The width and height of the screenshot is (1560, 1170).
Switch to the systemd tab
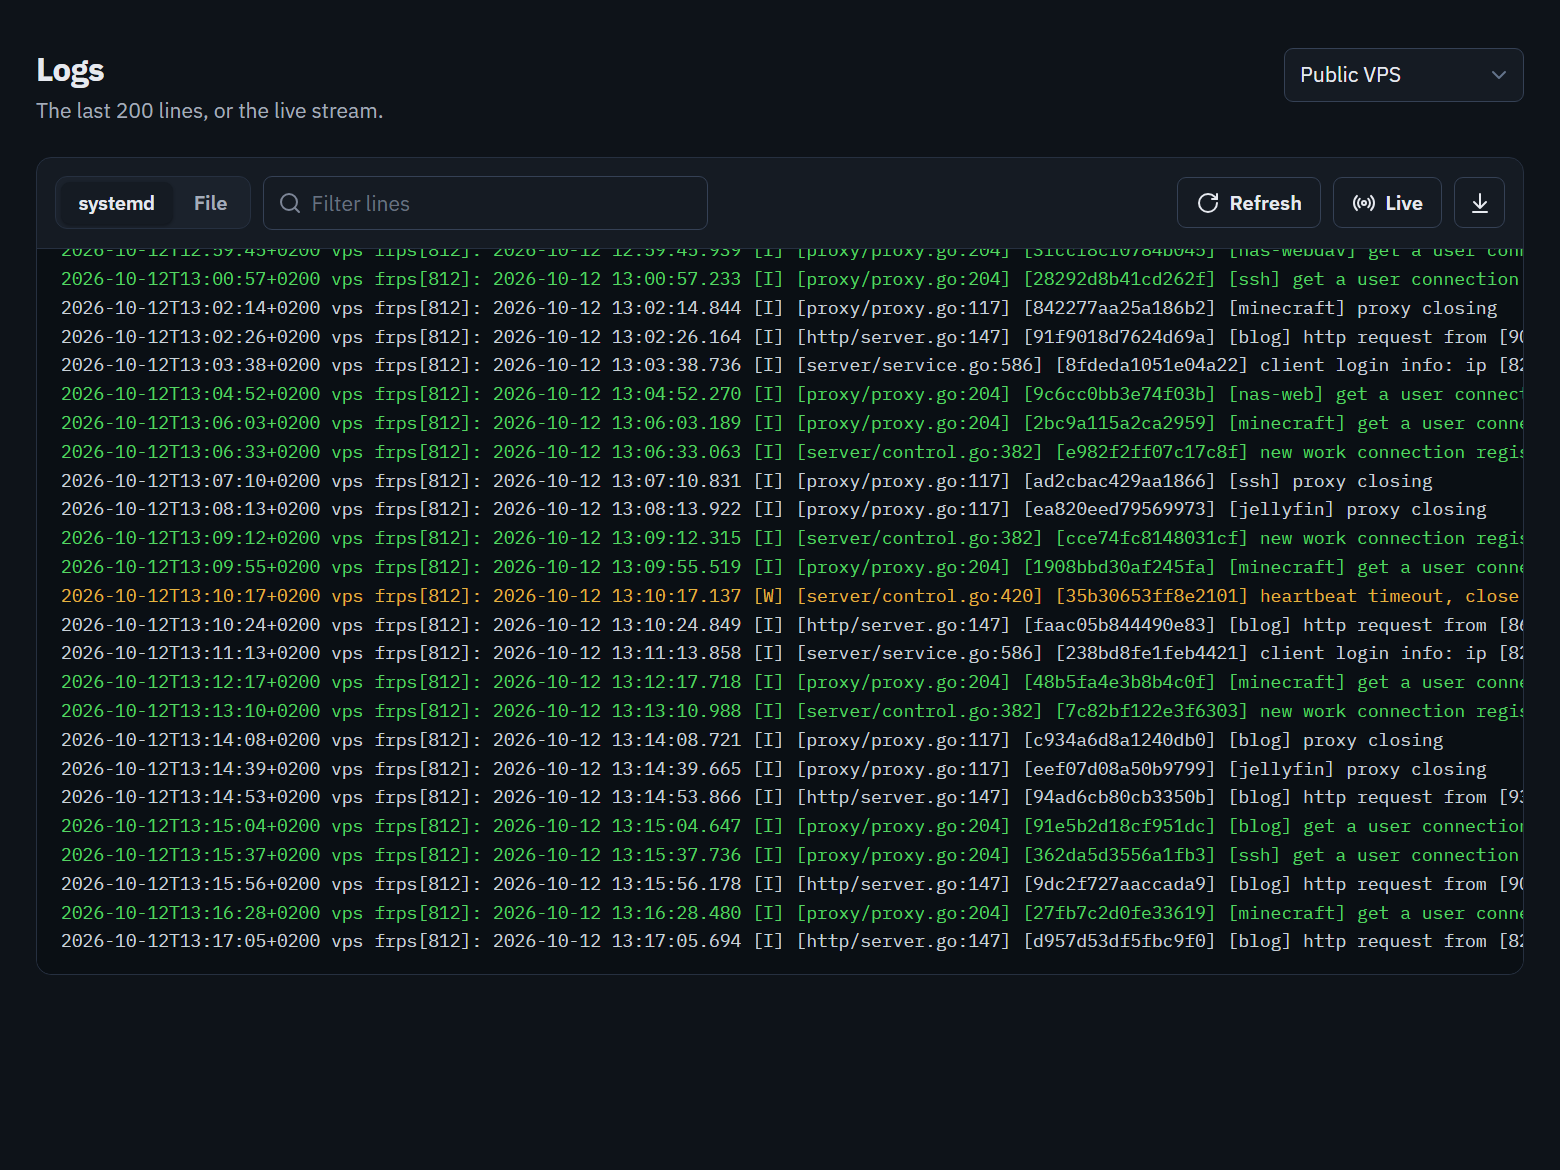(116, 203)
